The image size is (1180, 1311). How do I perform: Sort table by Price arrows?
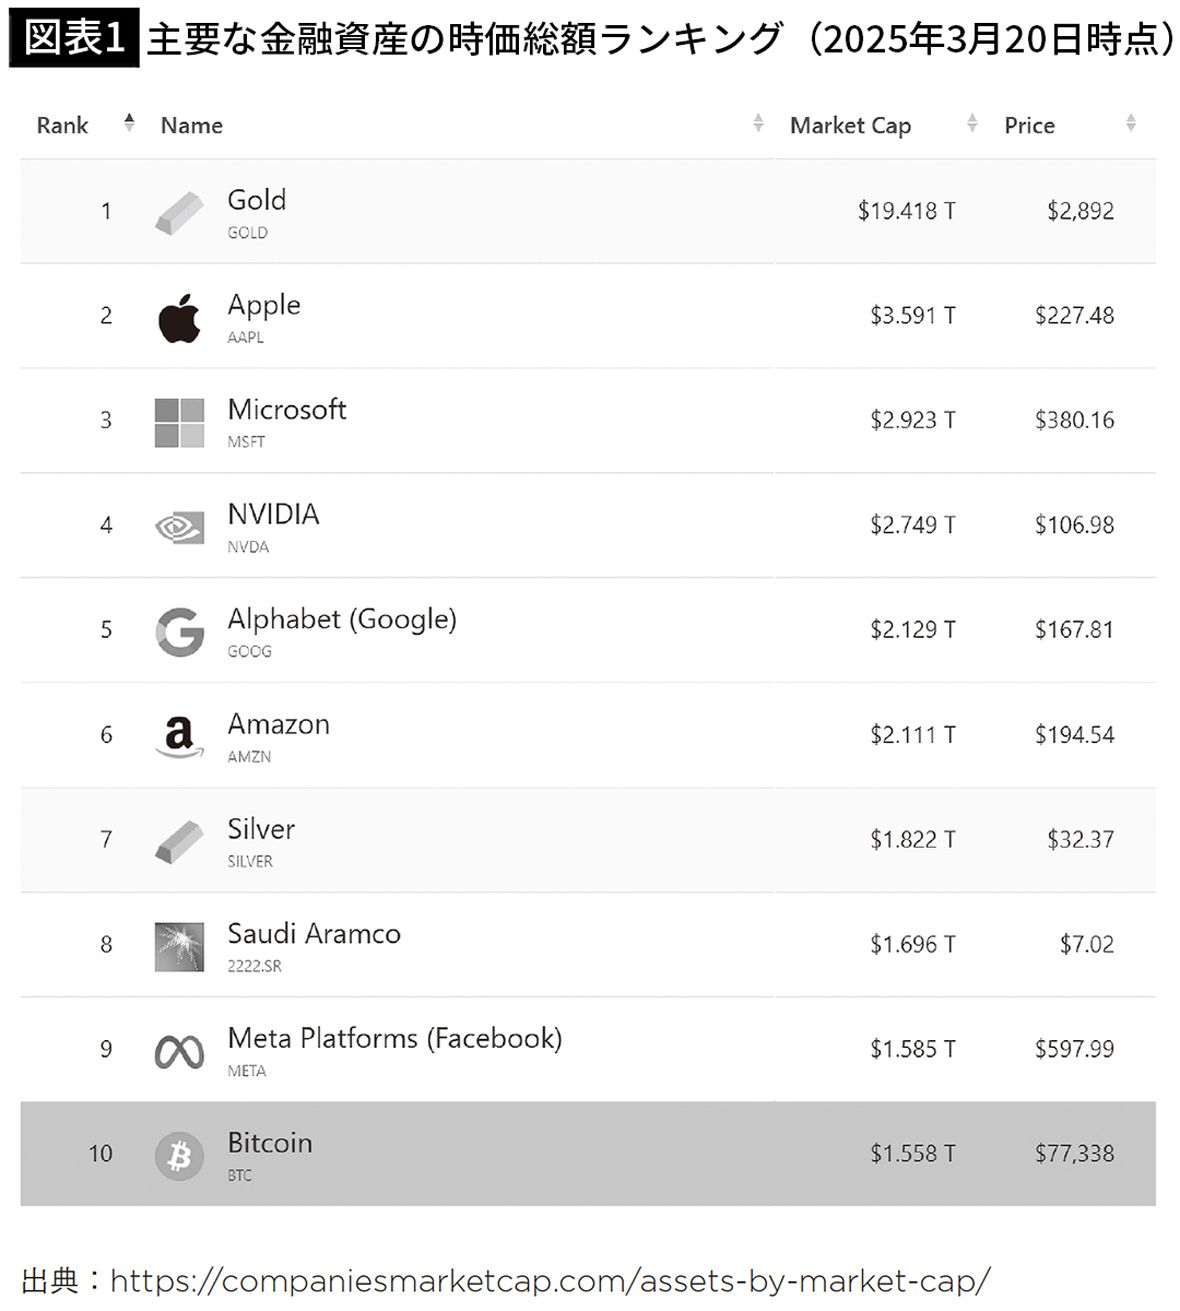tap(1131, 124)
